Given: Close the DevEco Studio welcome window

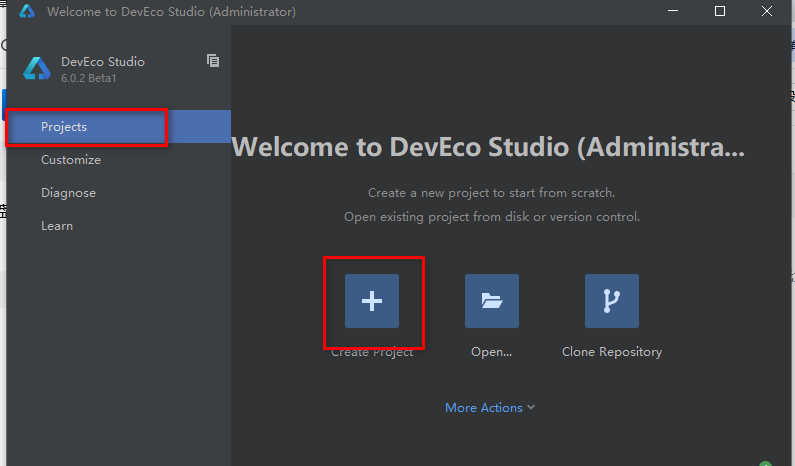Looking at the screenshot, I should pos(768,12).
